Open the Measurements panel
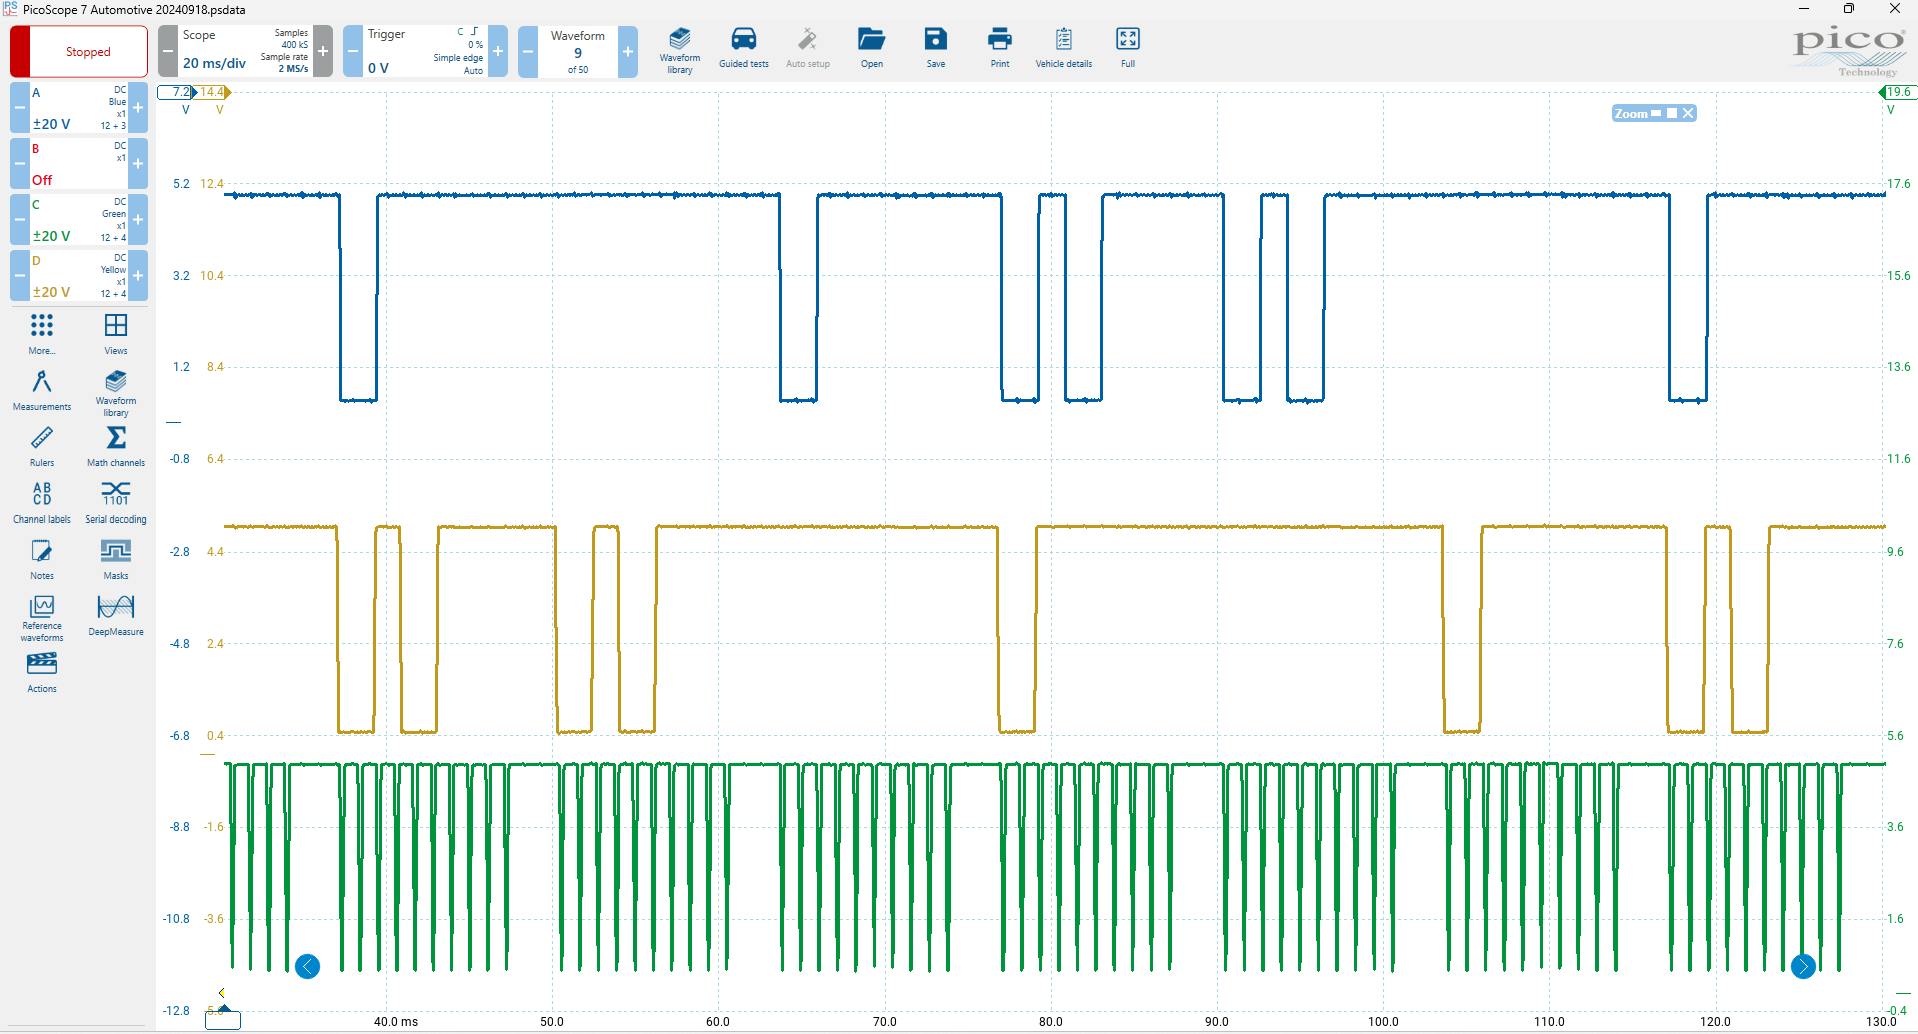This screenshot has width=1918, height=1034. tap(41, 389)
